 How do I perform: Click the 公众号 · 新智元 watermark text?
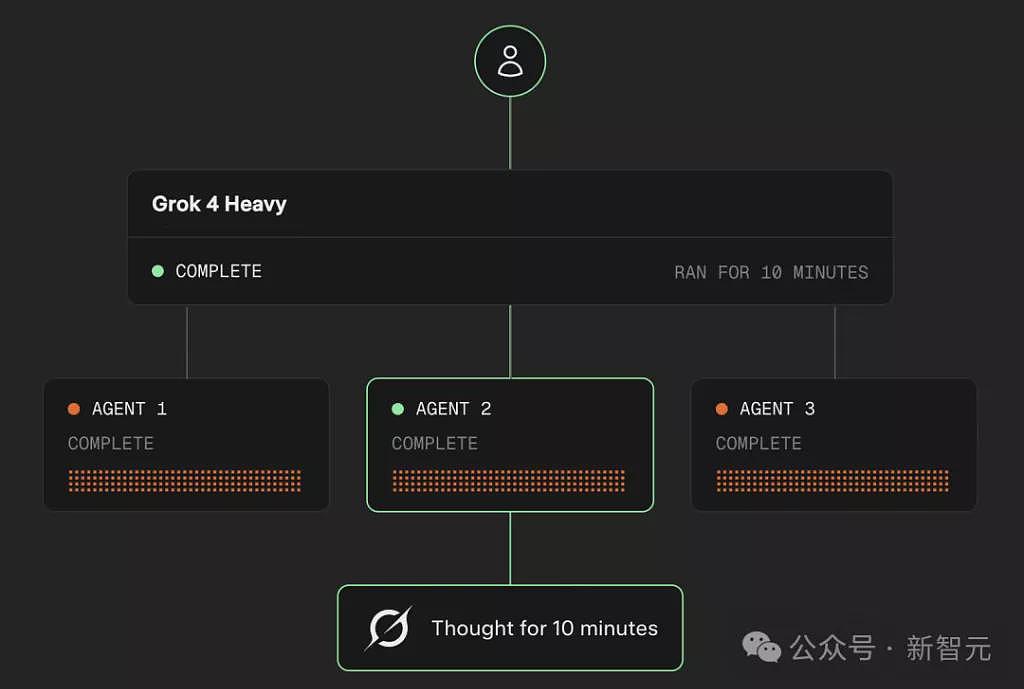point(890,648)
